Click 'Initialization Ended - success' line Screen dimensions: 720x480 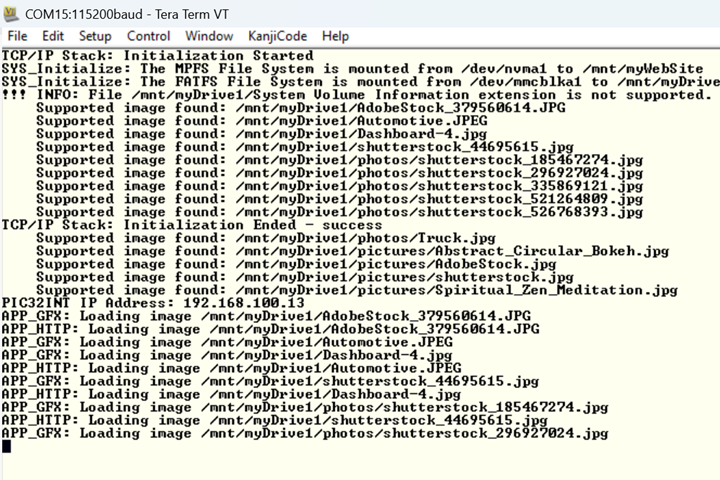pos(192,225)
